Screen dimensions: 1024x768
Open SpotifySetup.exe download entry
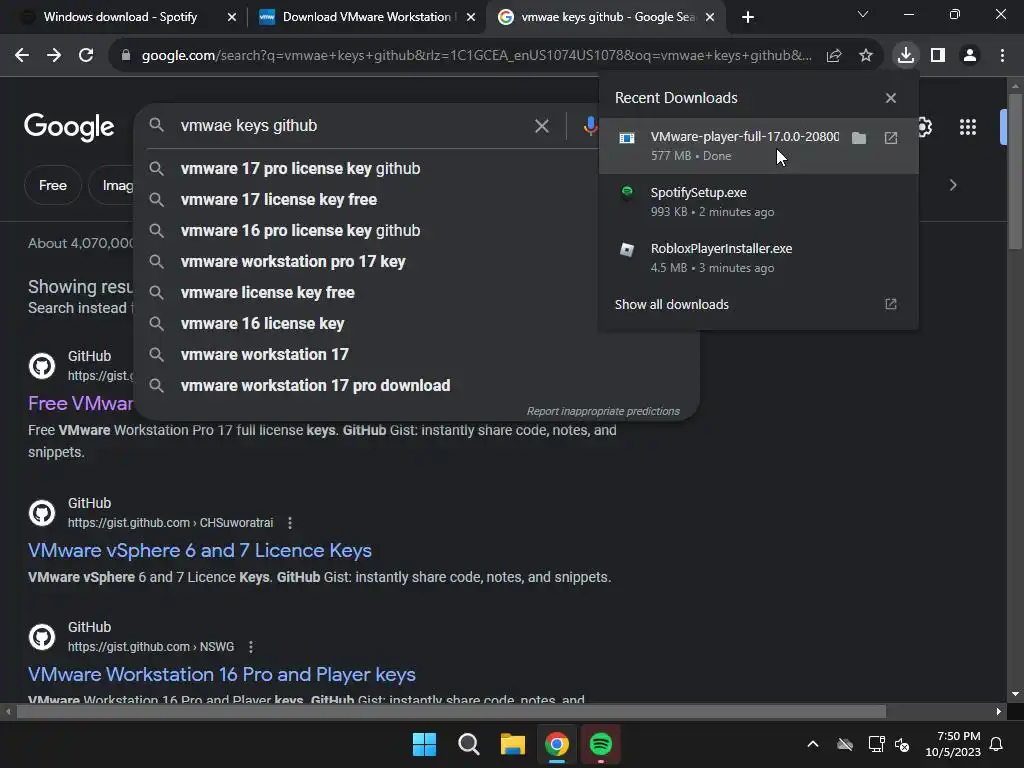pos(758,202)
